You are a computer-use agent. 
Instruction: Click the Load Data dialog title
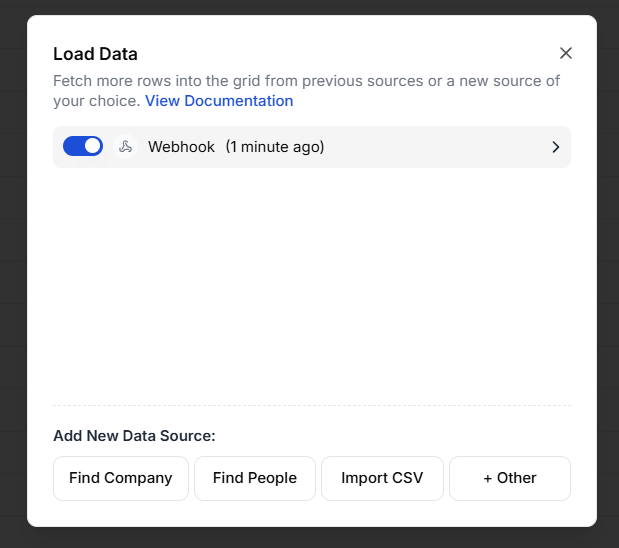[95, 54]
